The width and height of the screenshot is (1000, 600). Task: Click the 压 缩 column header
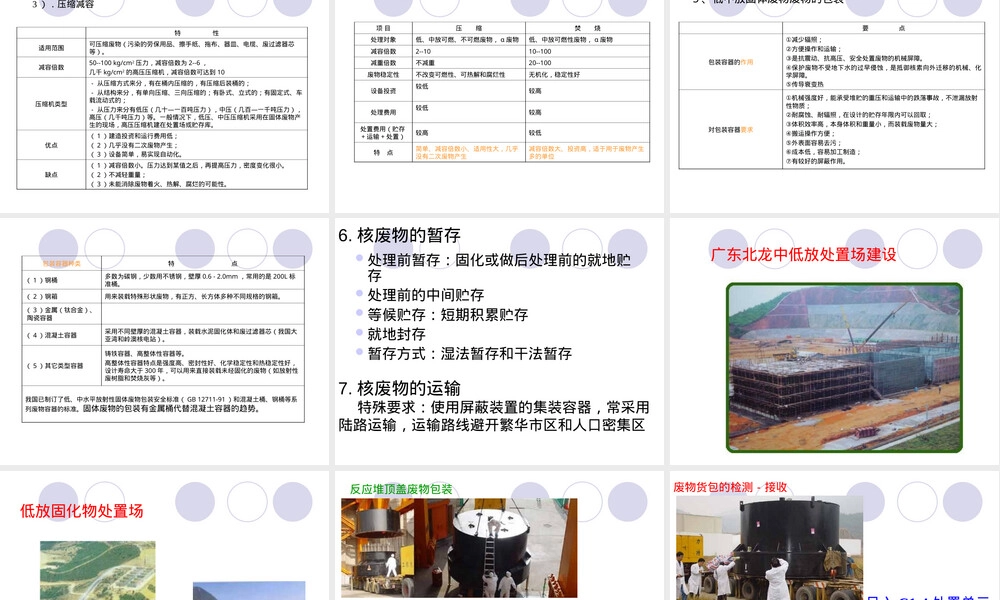tap(469, 28)
